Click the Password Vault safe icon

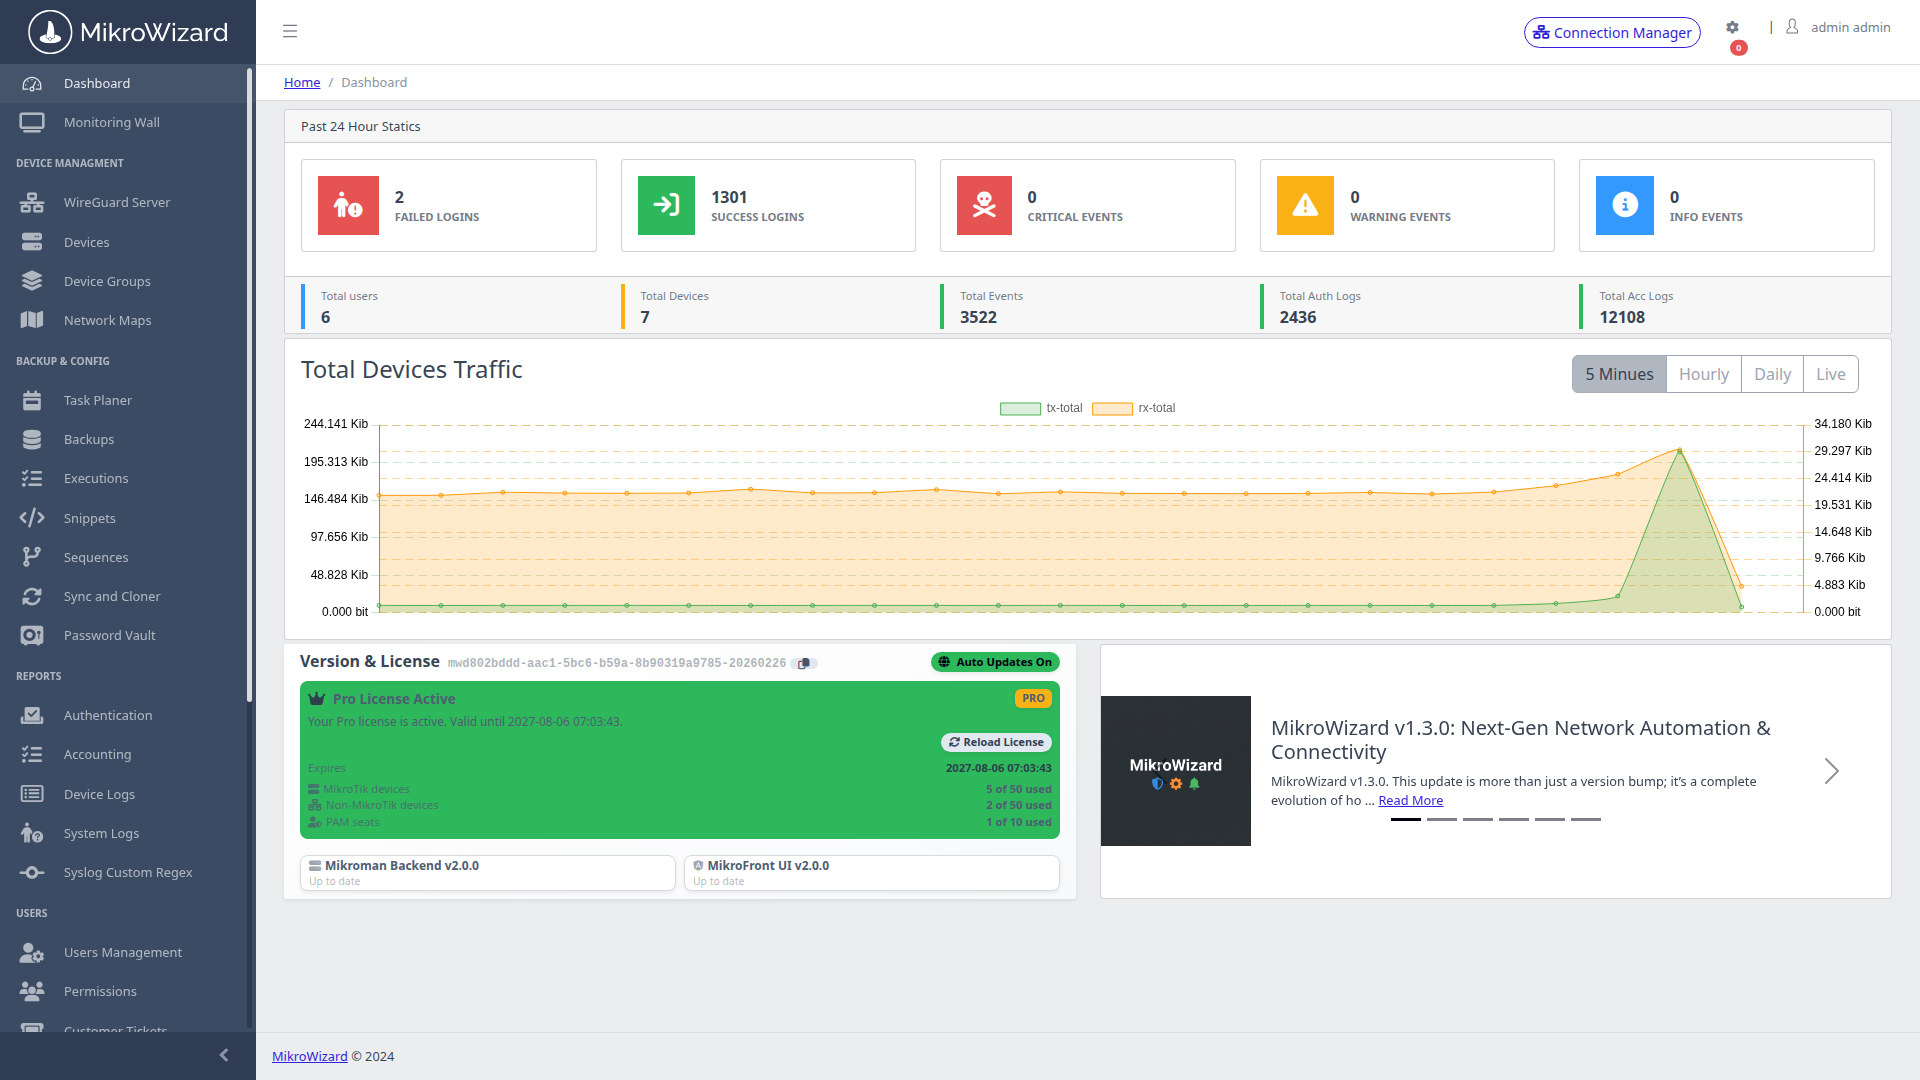(x=32, y=636)
